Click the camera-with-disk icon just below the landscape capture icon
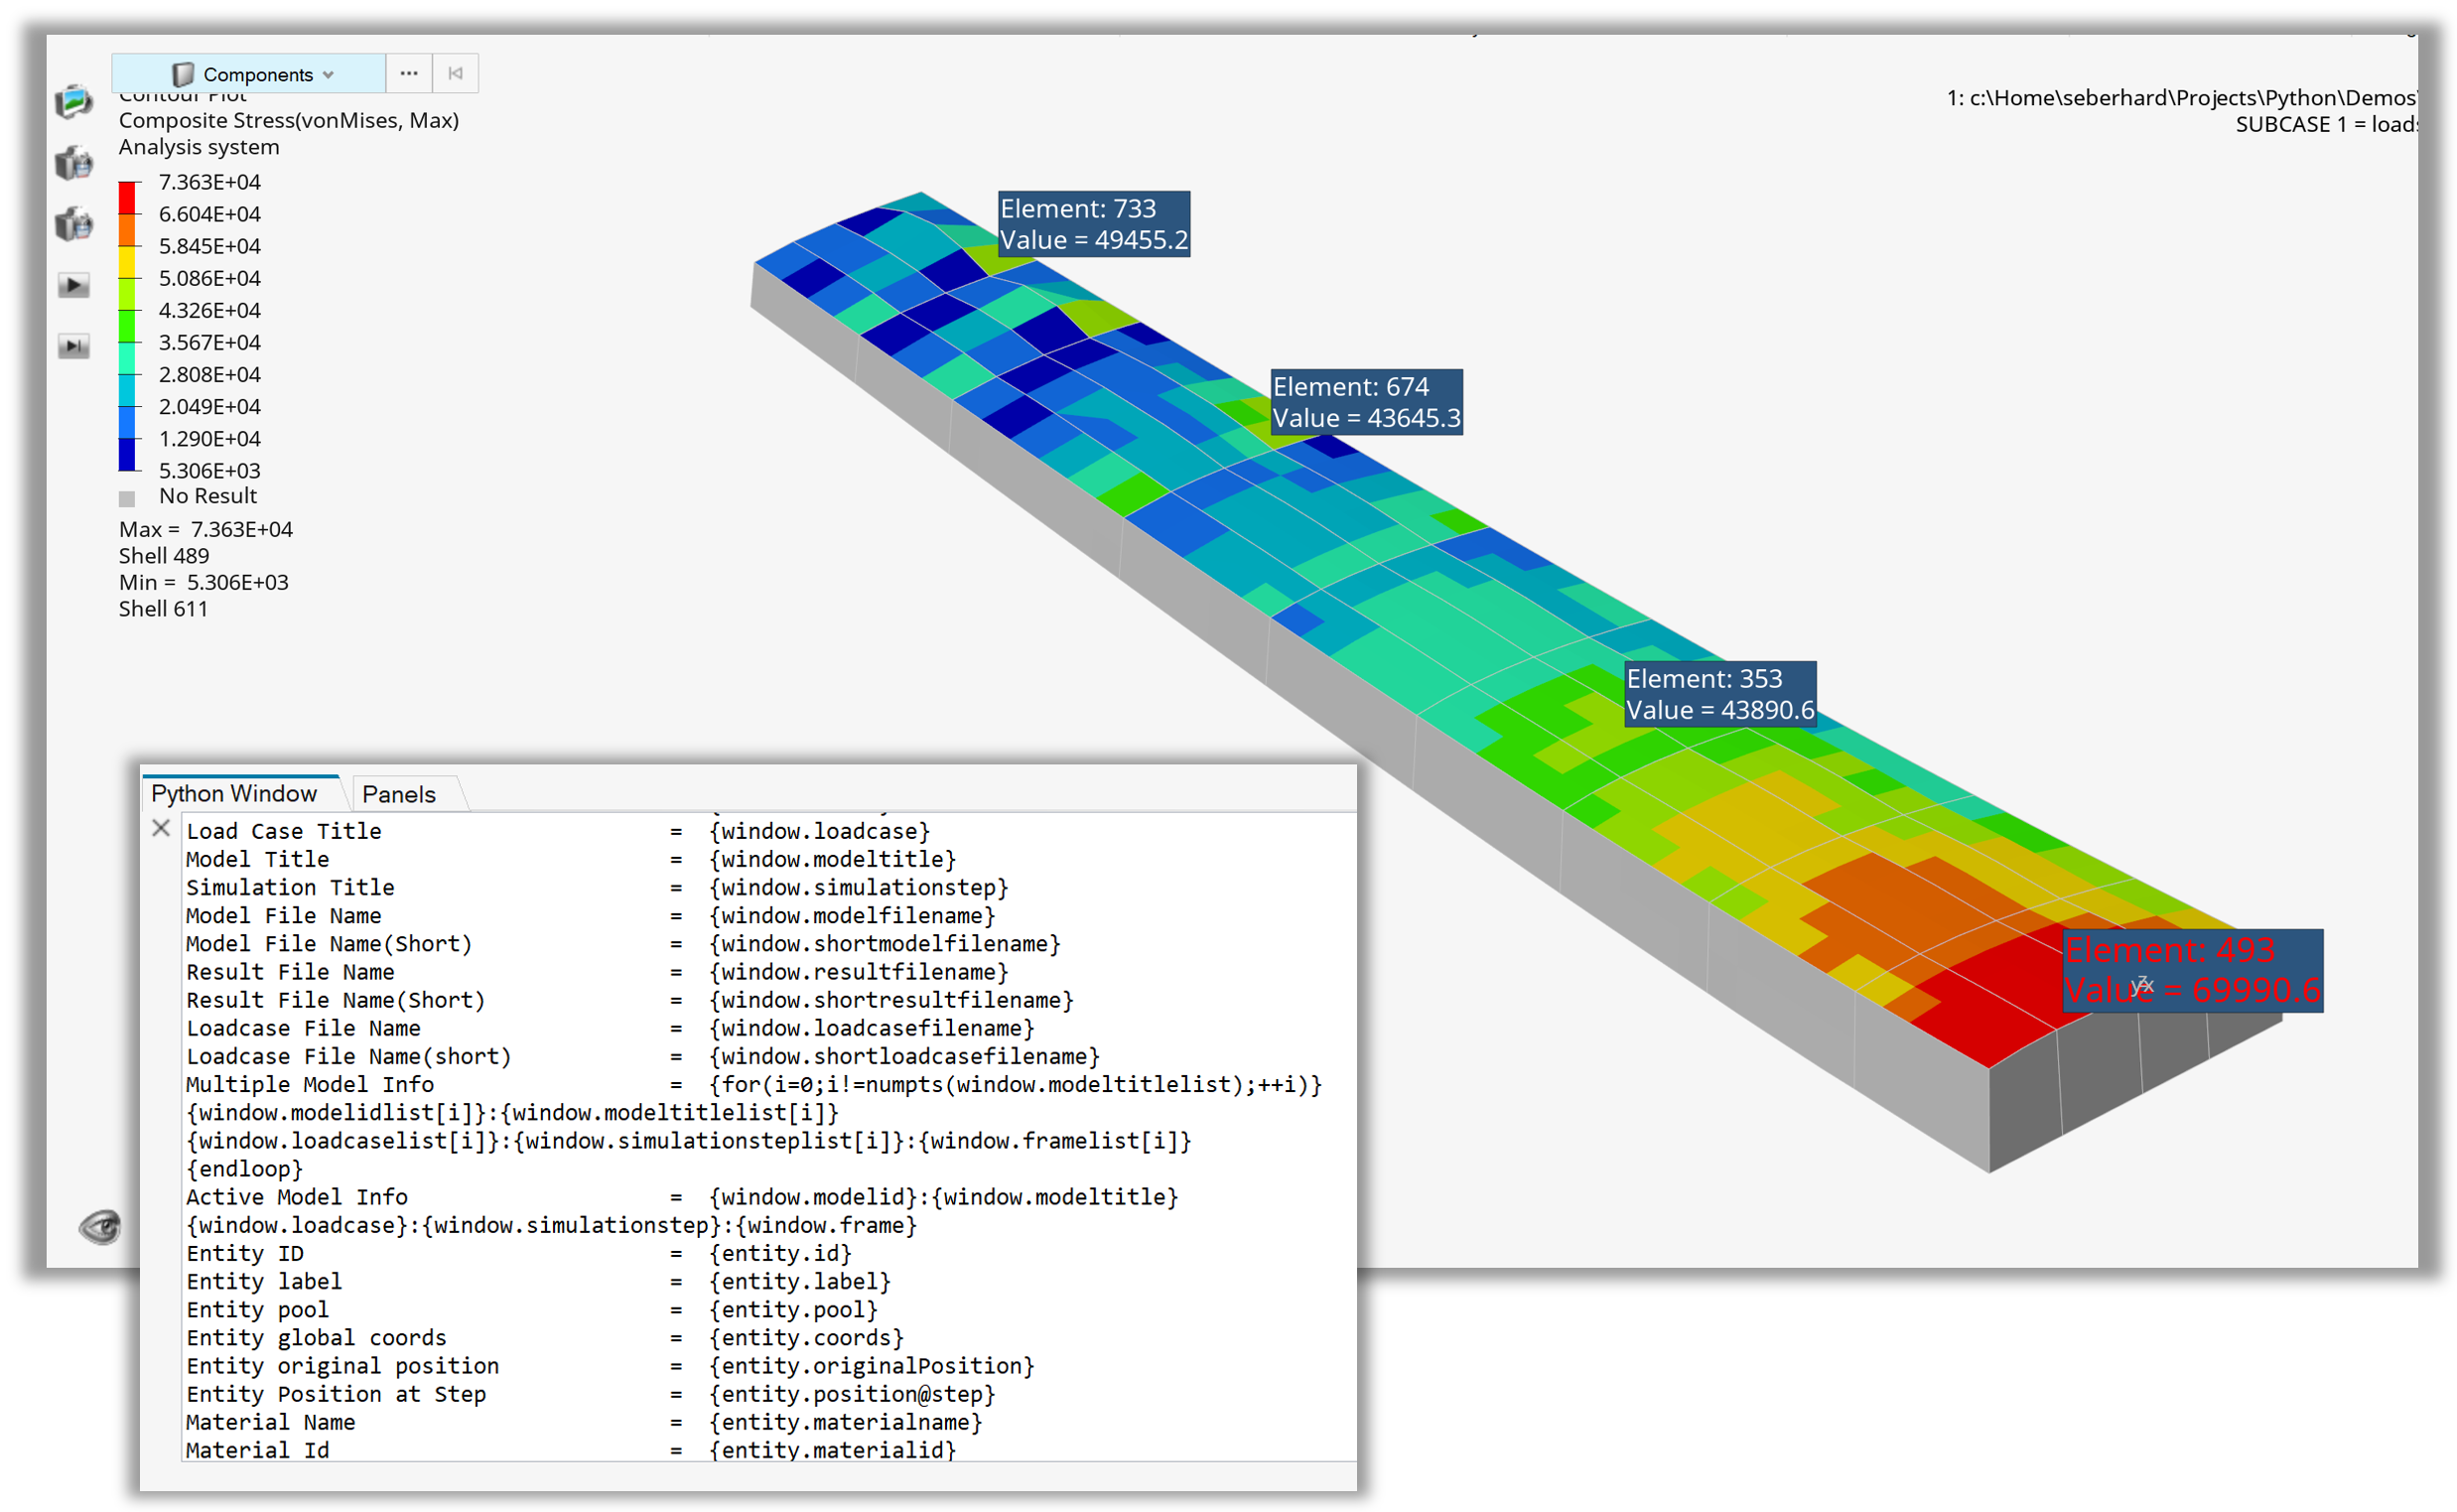This screenshot has height=1512, width=2457. 73,163
